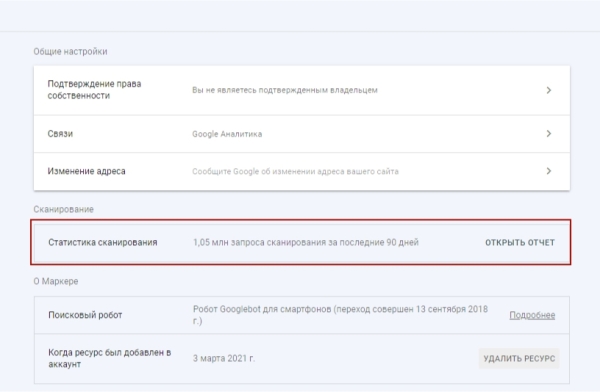Open the Связи settings row label
This screenshot has width=600, height=392.
coord(60,134)
